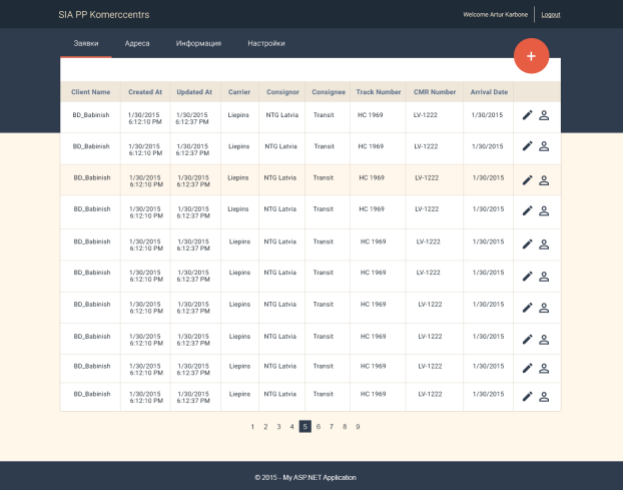Click the orange plus add button
Image resolution: width=623 pixels, height=490 pixels.
(x=530, y=56)
